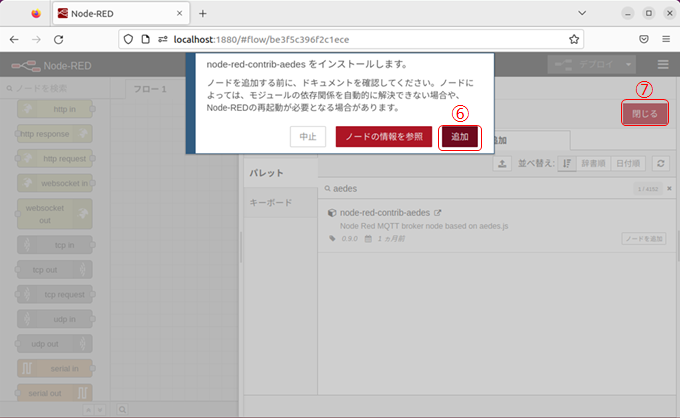
Task: Switch to the キーボード settings tab
Action: [x=271, y=202]
